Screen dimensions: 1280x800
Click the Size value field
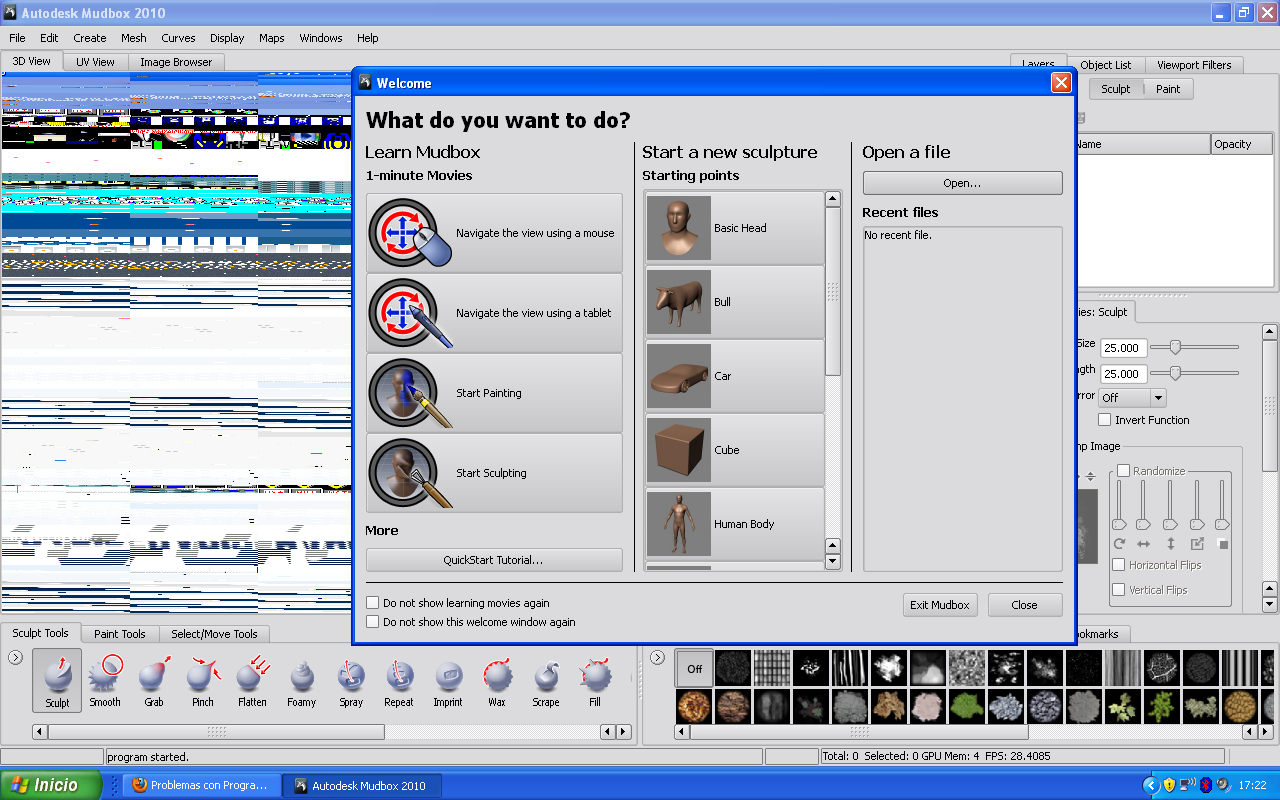click(1122, 348)
